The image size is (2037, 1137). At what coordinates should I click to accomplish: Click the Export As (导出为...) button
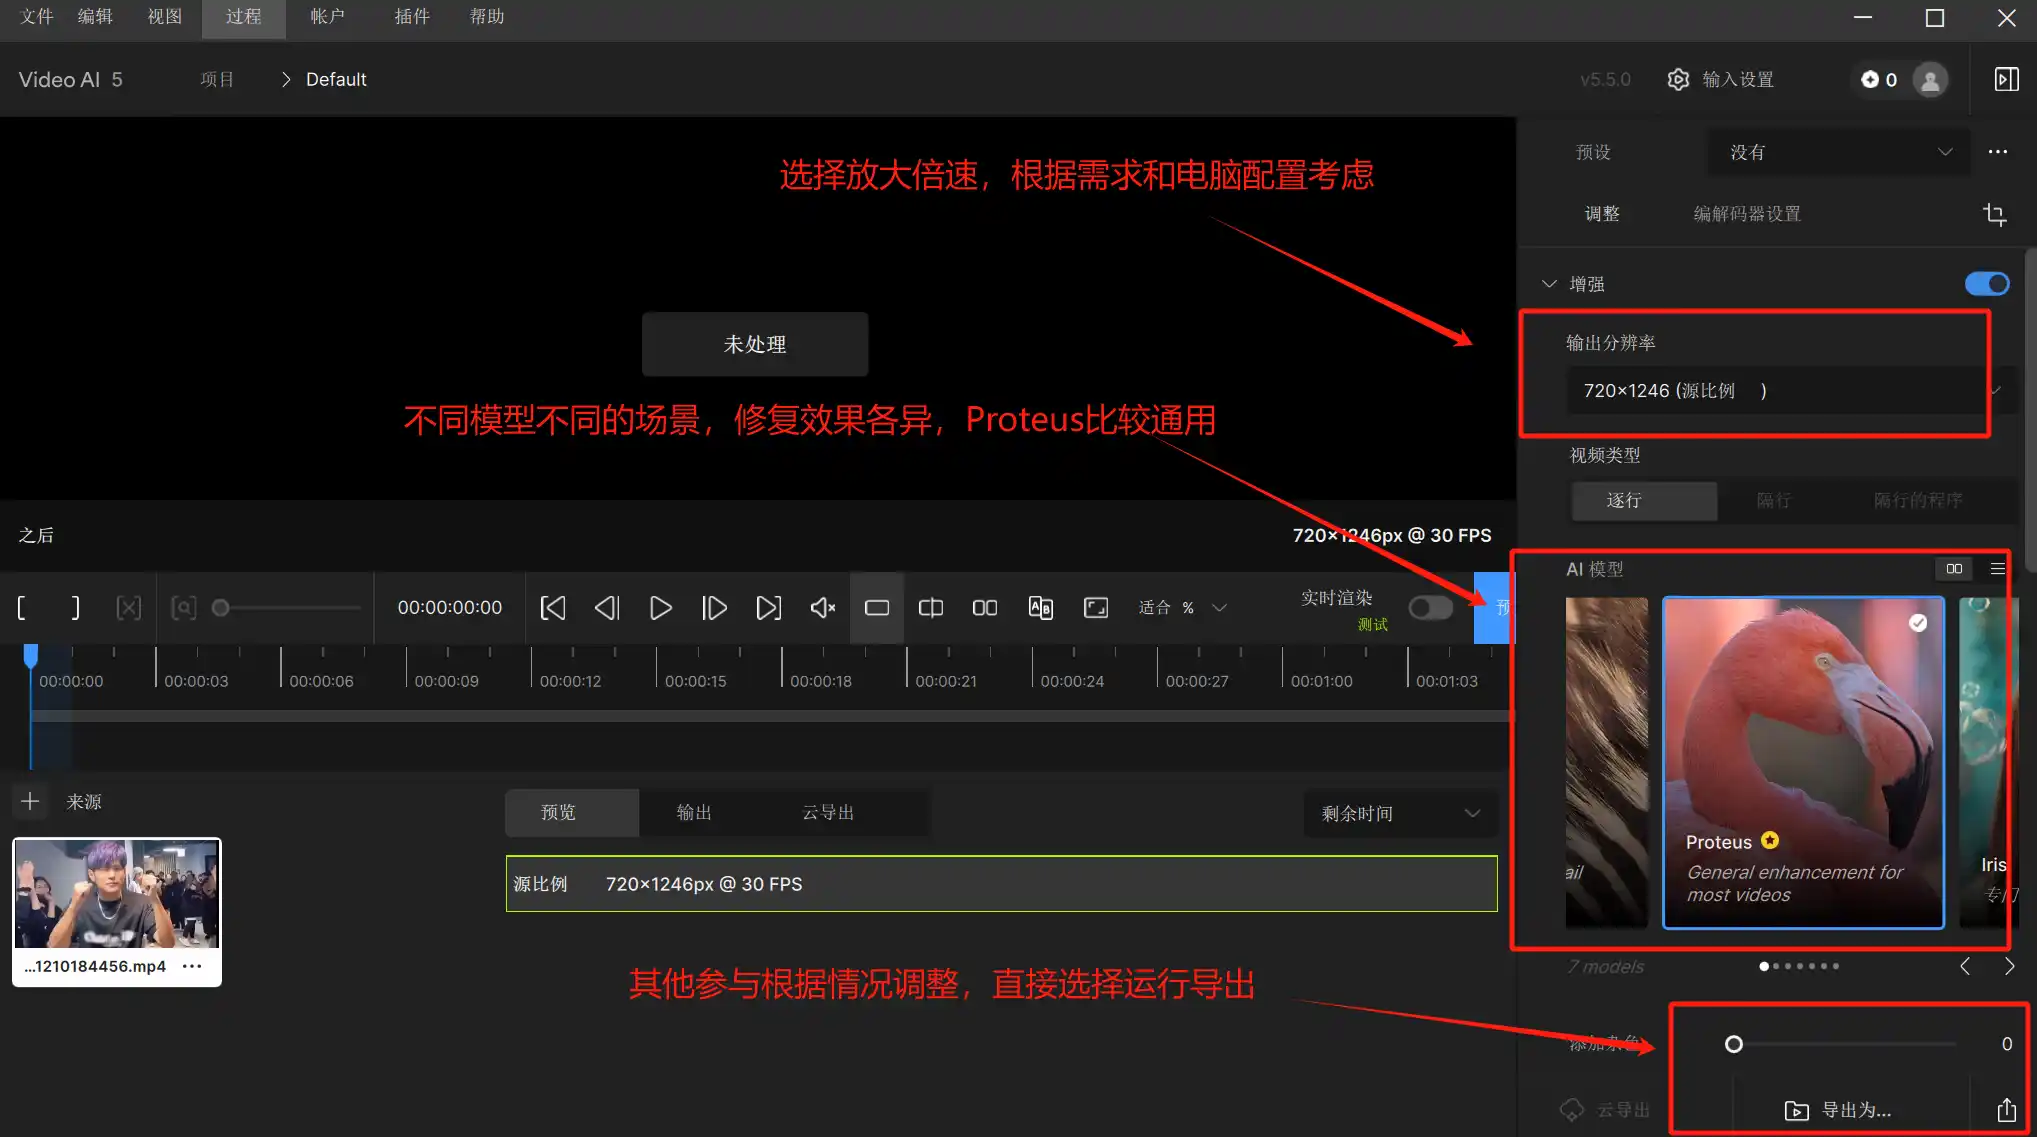pyautogui.click(x=1839, y=1110)
